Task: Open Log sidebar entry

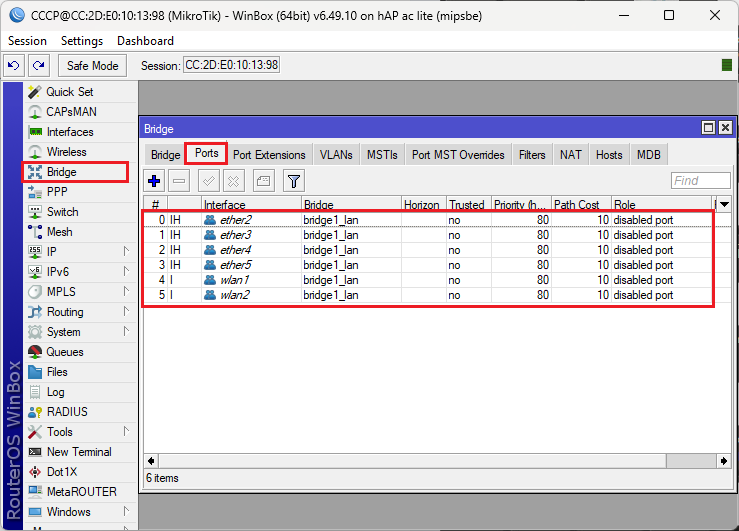Action: tap(80, 392)
